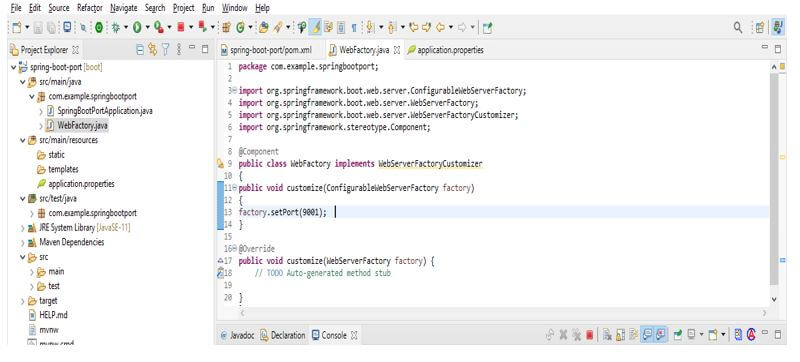Open the Navigate menu
800x362 pixels.
(123, 8)
